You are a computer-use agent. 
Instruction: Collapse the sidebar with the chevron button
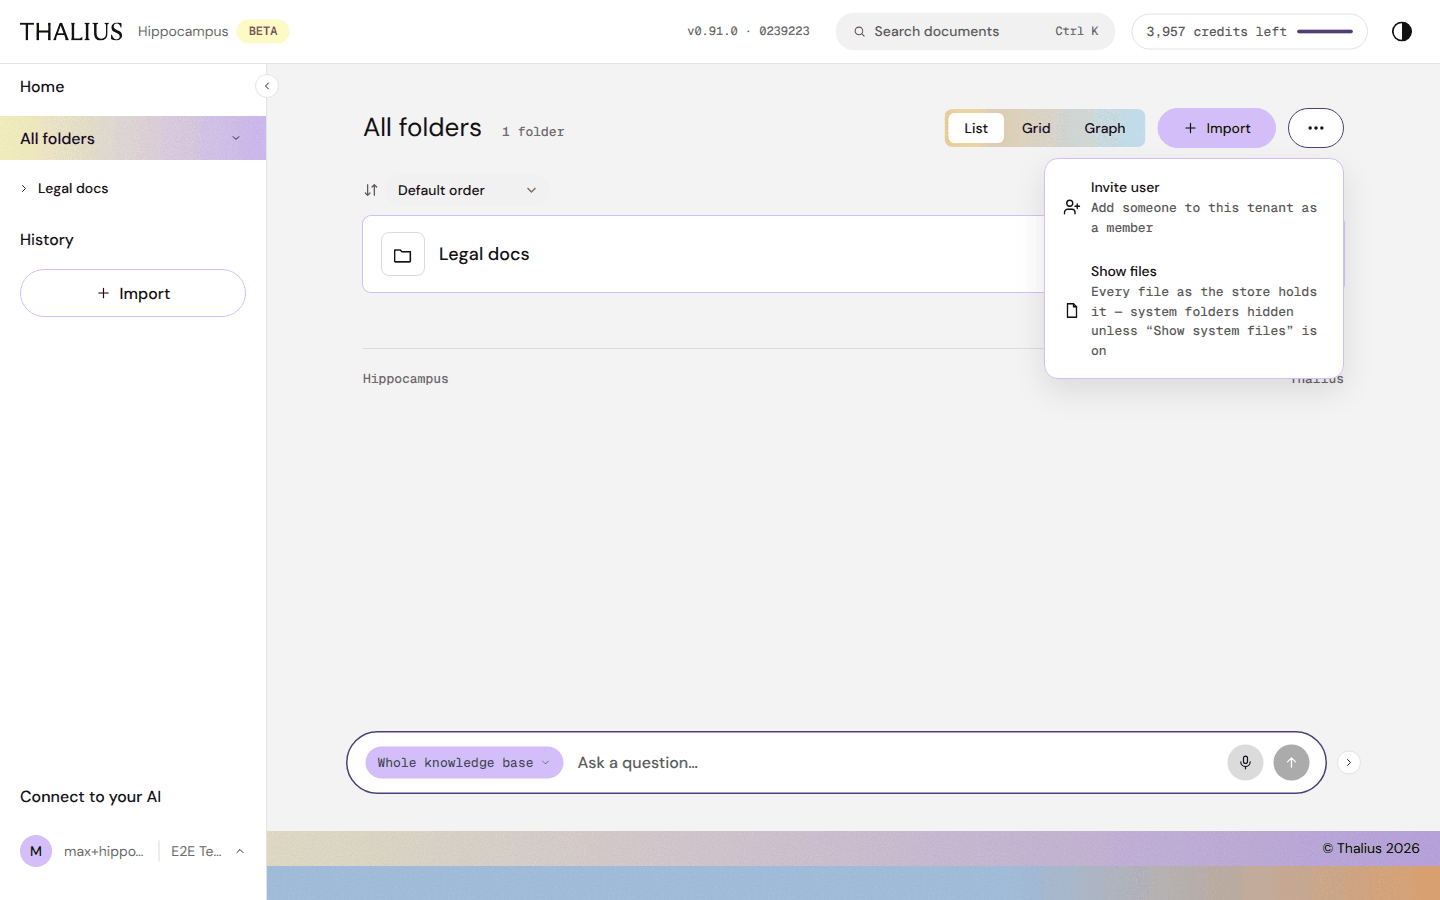tap(267, 86)
